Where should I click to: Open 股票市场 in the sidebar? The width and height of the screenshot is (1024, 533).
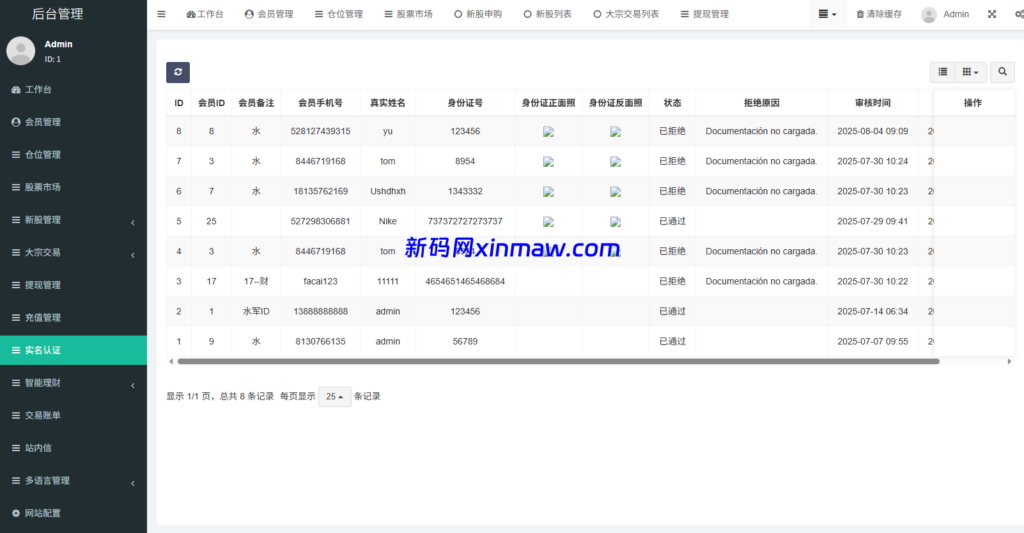[73, 187]
